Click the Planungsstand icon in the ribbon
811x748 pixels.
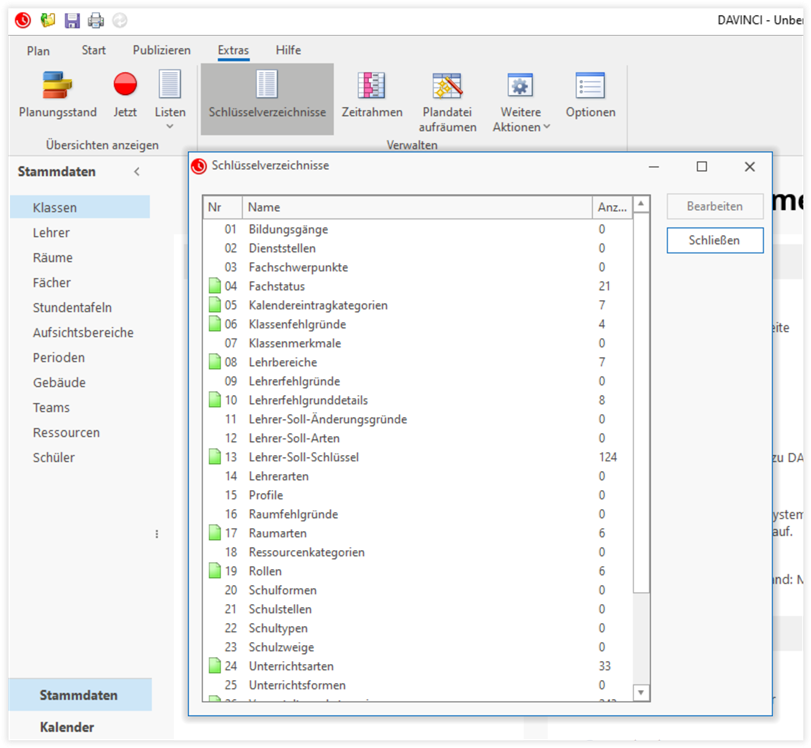pos(57,86)
